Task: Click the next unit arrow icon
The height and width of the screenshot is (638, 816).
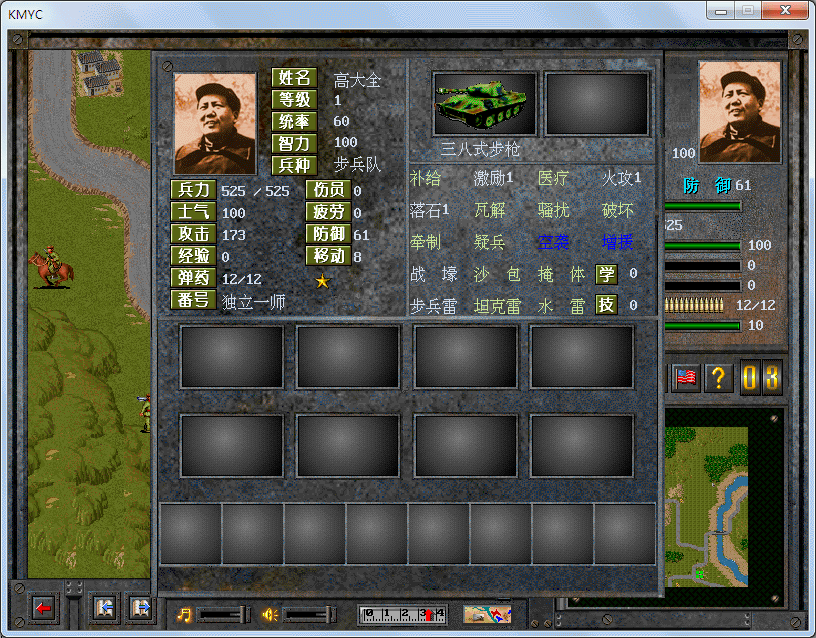Action: 139,607
